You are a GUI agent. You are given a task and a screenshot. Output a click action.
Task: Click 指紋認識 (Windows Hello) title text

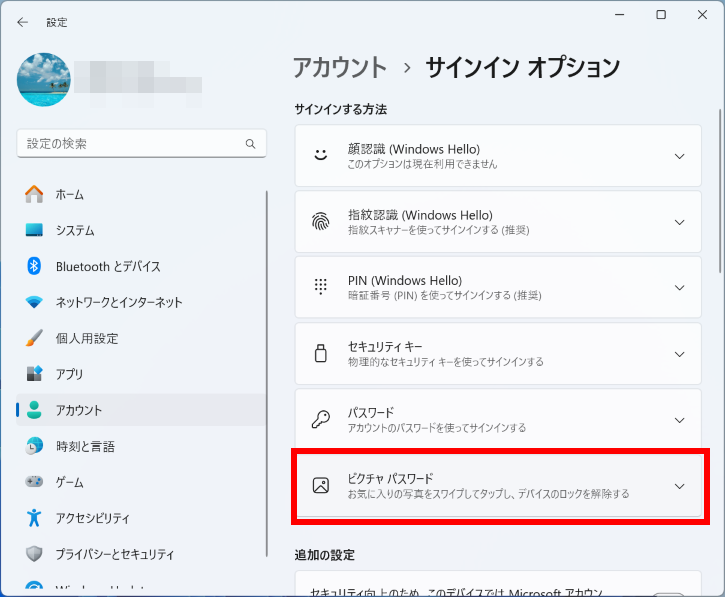[x=420, y=215]
